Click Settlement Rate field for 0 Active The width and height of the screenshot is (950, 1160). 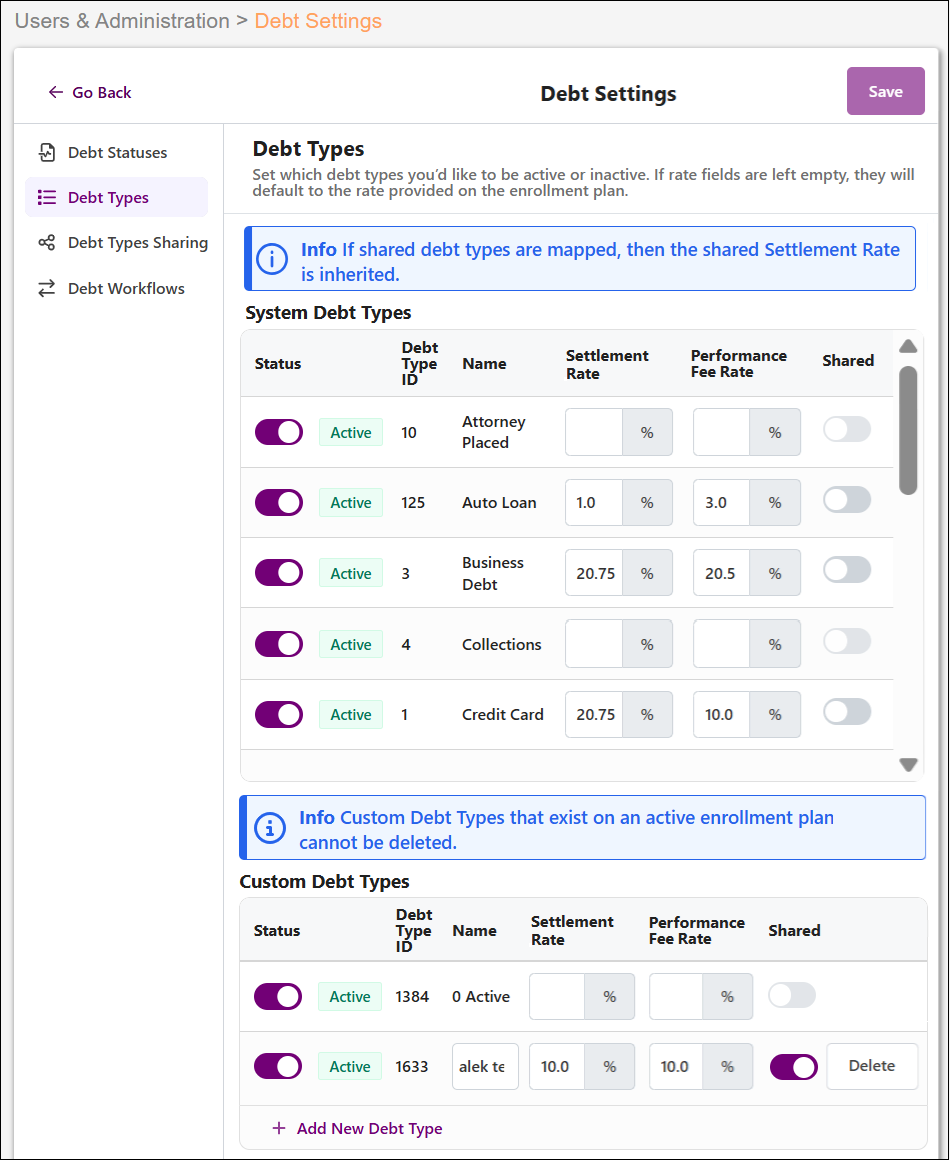pyautogui.click(x=558, y=997)
